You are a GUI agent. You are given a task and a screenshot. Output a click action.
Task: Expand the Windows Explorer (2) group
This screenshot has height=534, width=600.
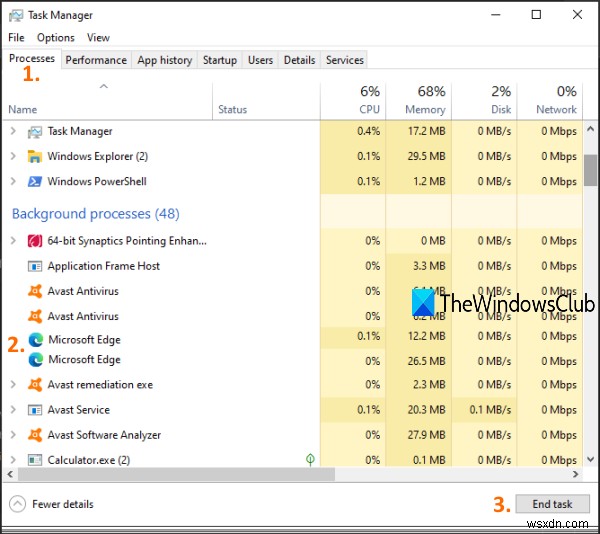pos(13,156)
